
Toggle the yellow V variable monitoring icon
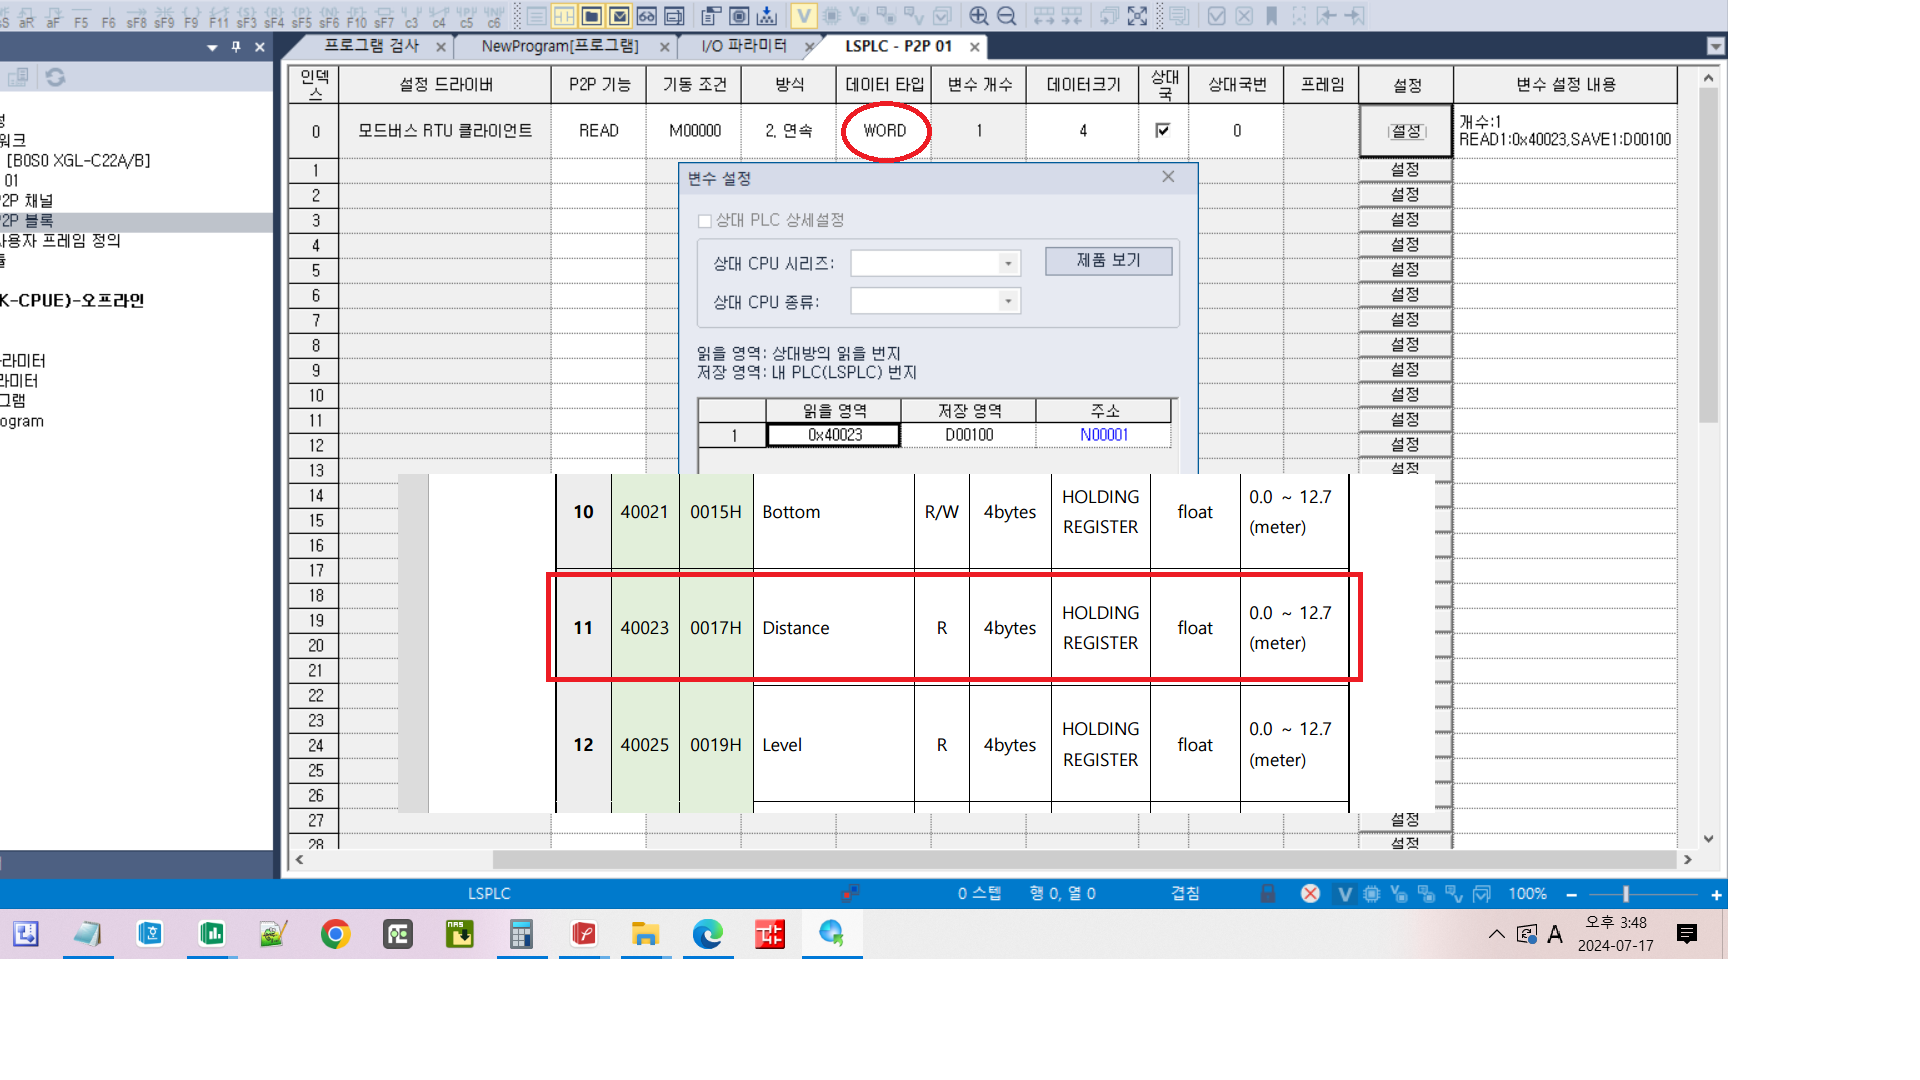[x=804, y=16]
